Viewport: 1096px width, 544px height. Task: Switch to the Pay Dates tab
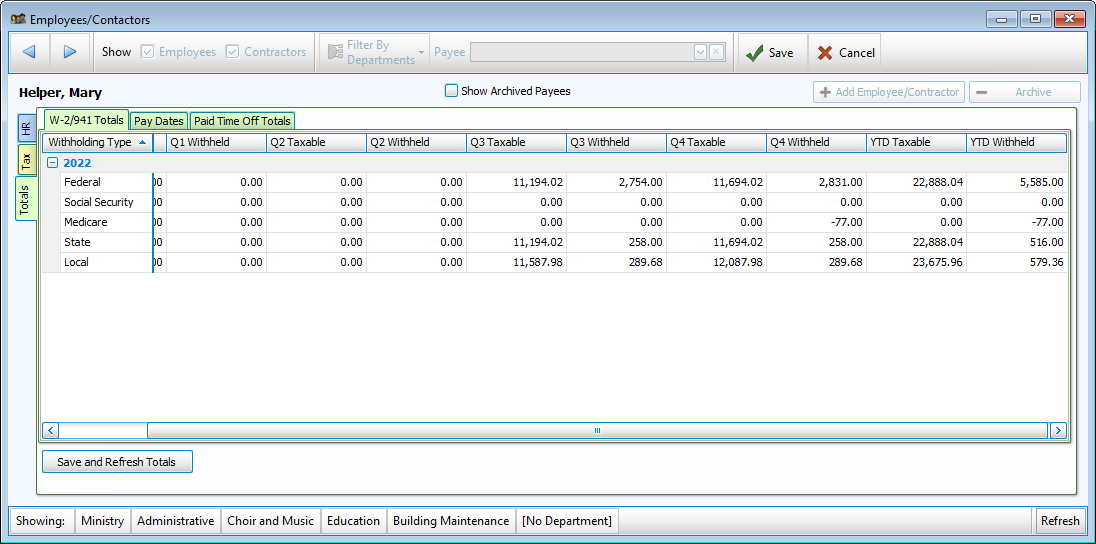(159, 121)
